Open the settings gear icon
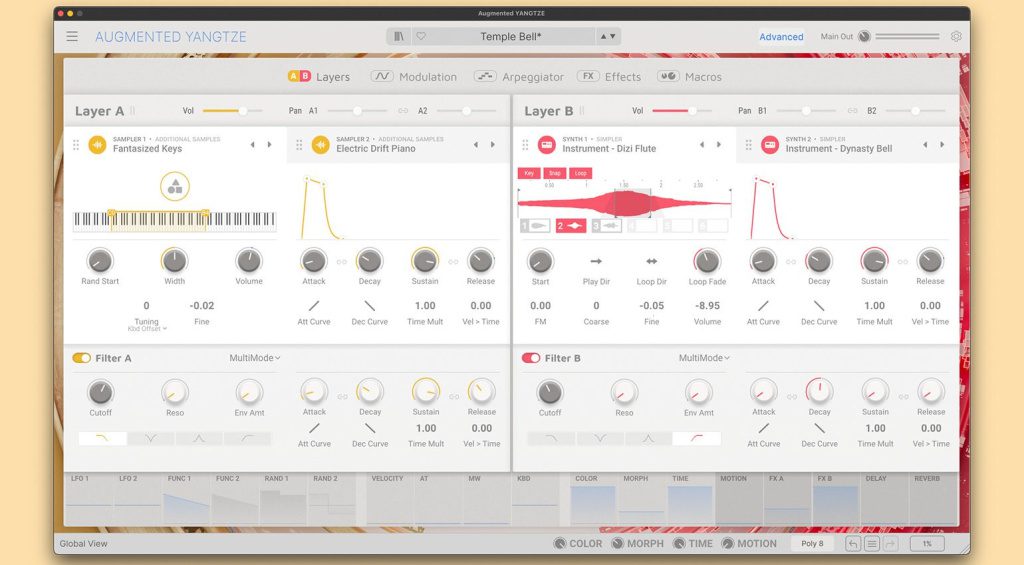Image resolution: width=1024 pixels, height=565 pixels. click(956, 37)
